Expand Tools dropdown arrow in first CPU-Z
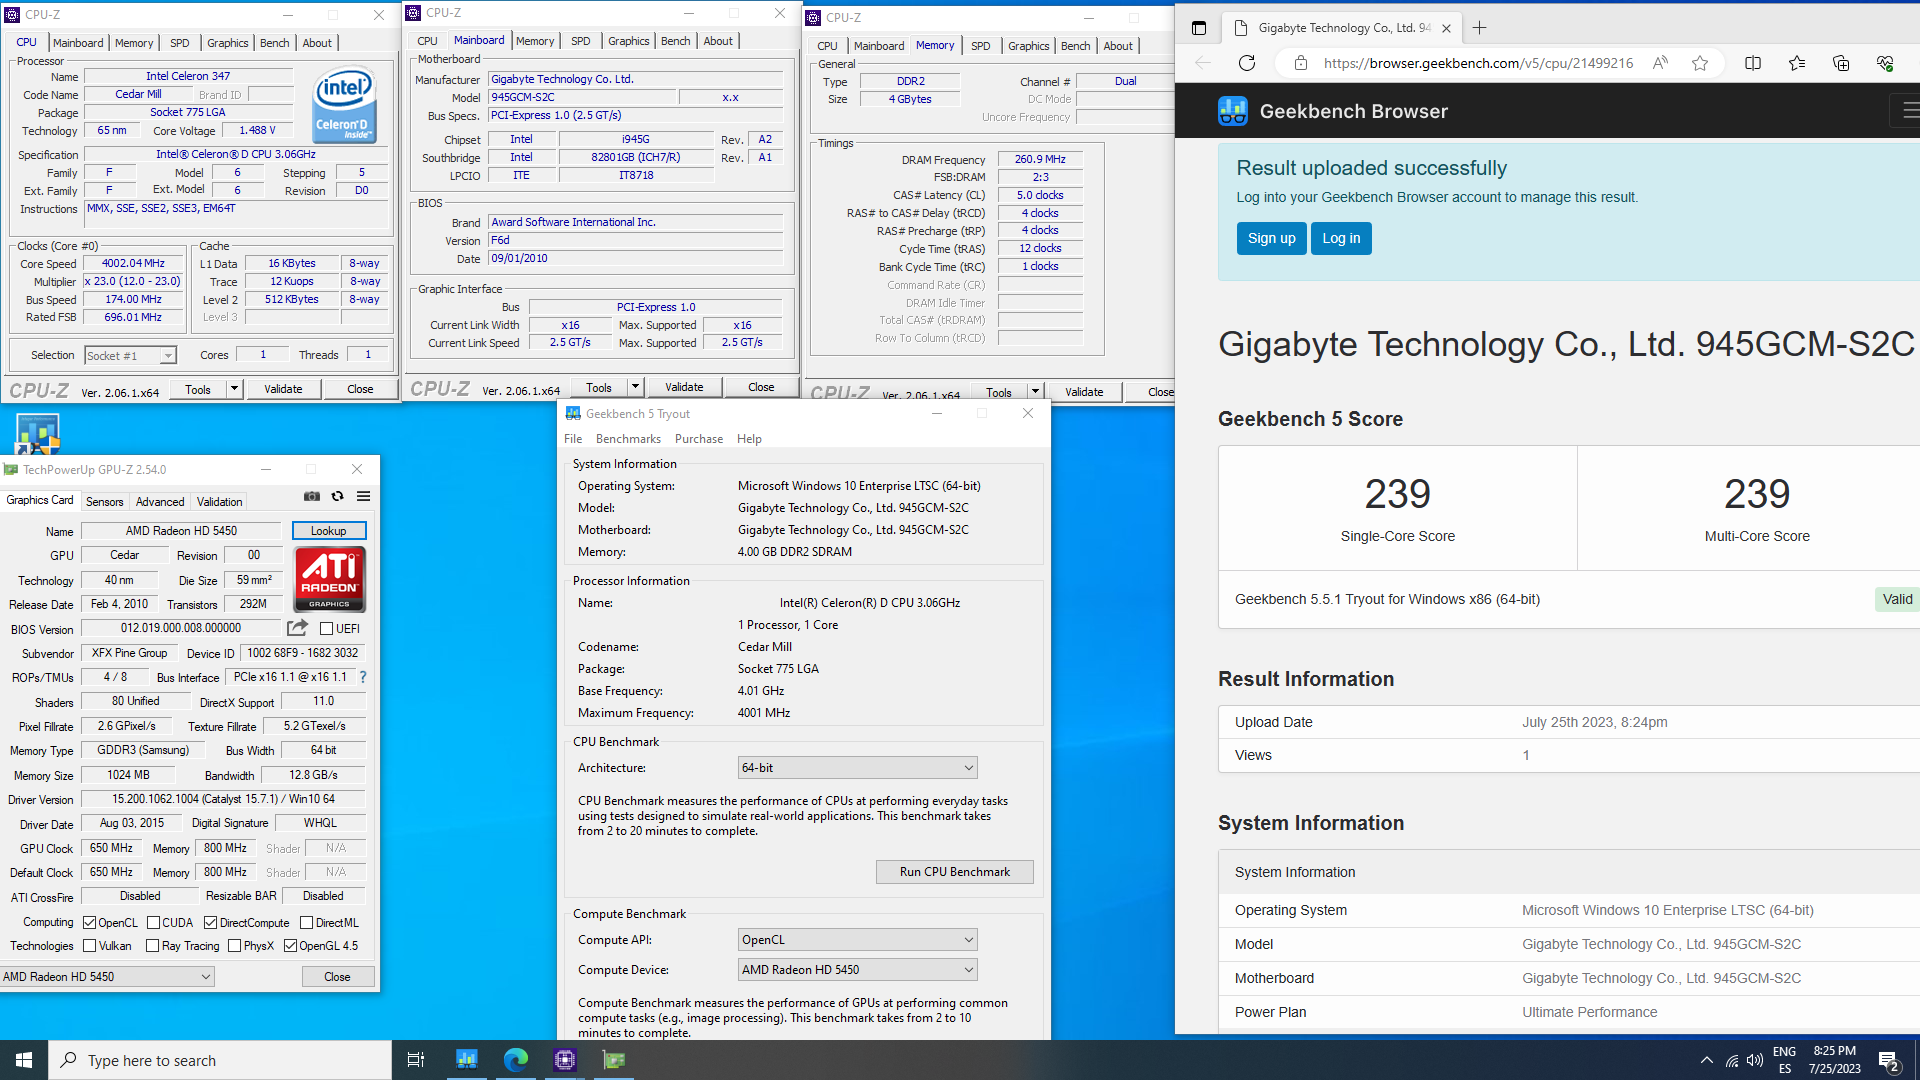 (x=234, y=389)
